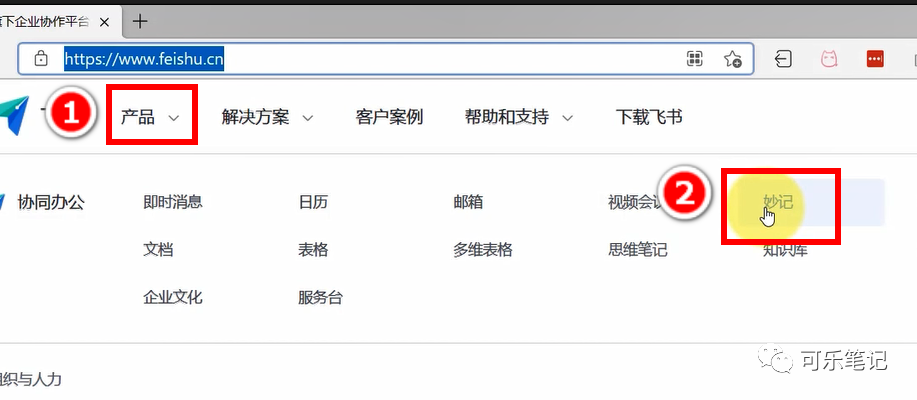Open 客户案例 navigation item

(389, 118)
